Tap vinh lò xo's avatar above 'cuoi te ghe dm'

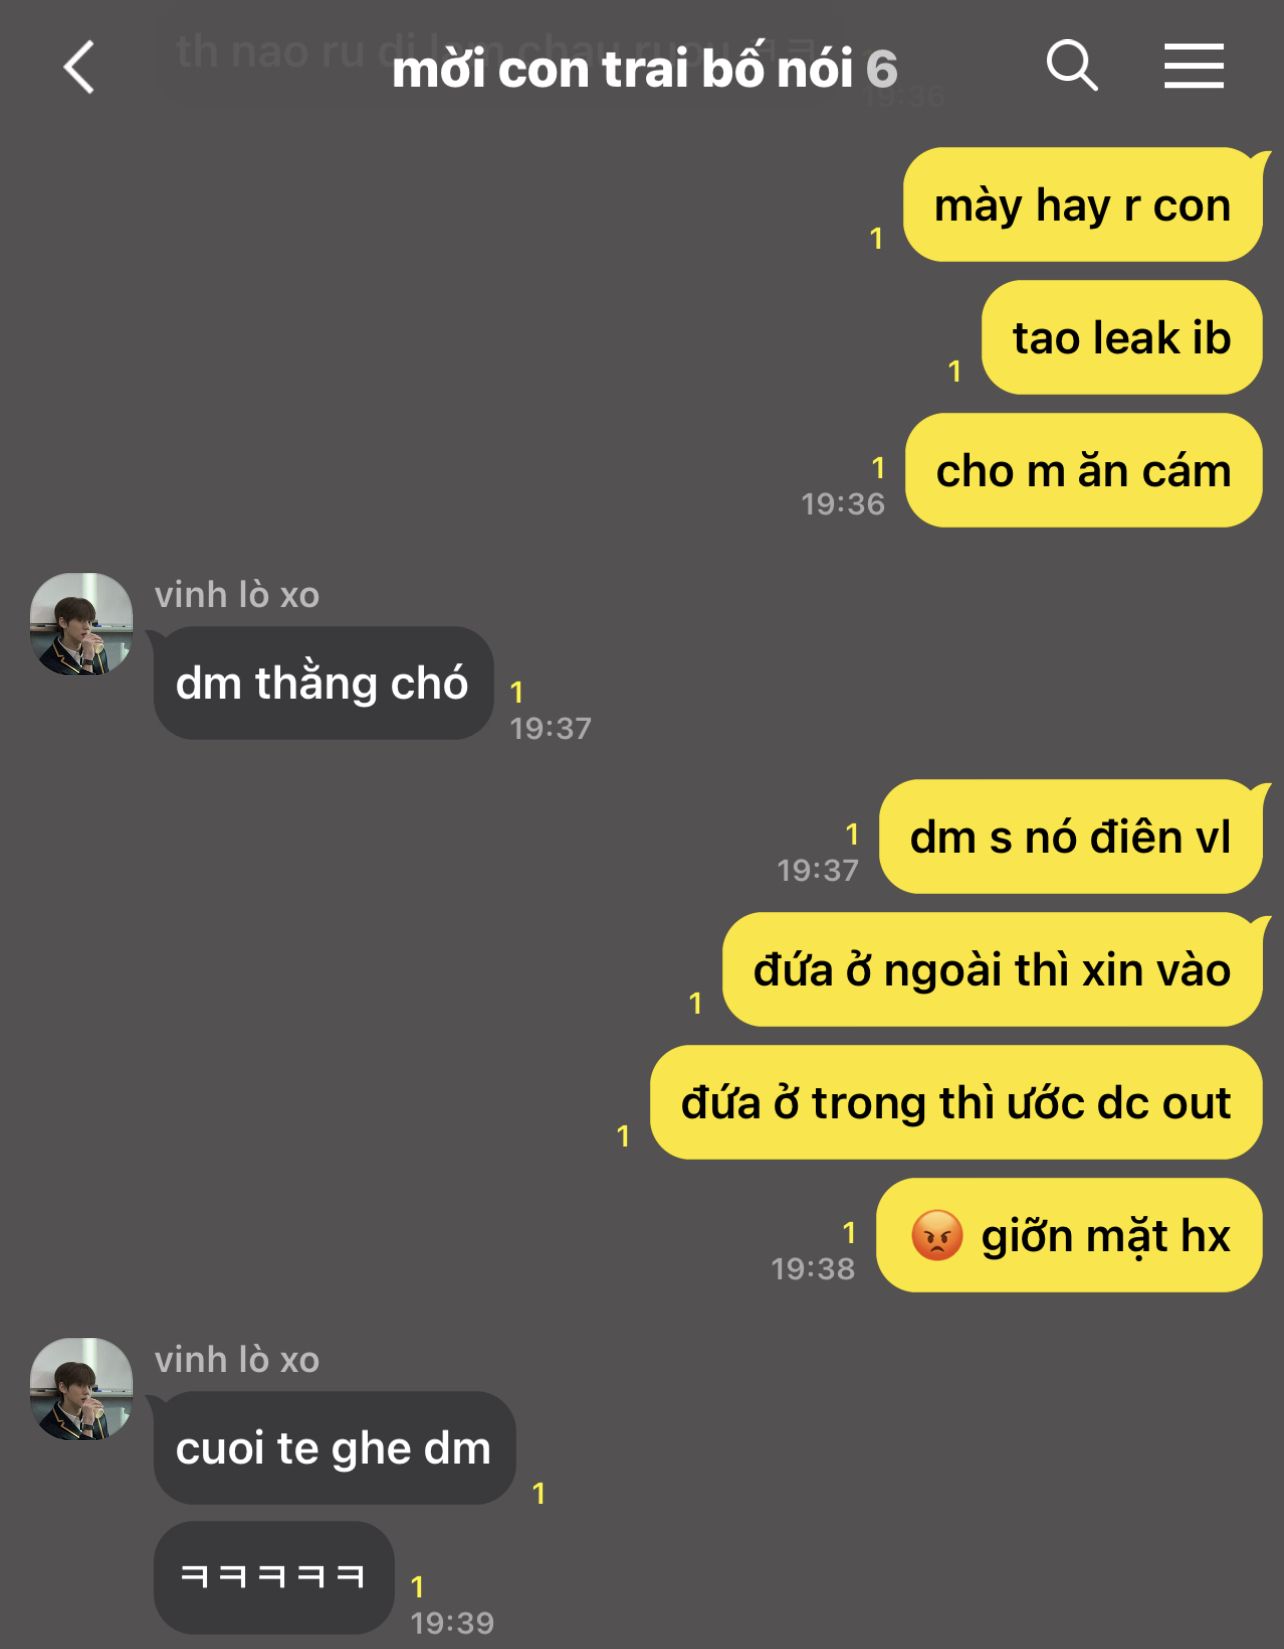[81, 1389]
